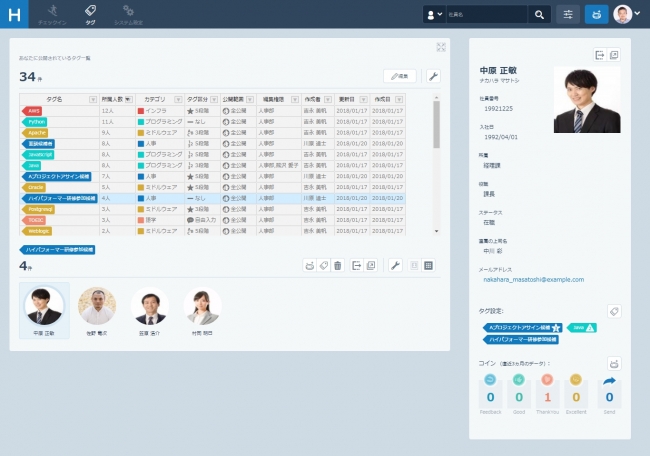650x456 pixels.
Task: Click the 編集 edit button
Action: tap(399, 76)
